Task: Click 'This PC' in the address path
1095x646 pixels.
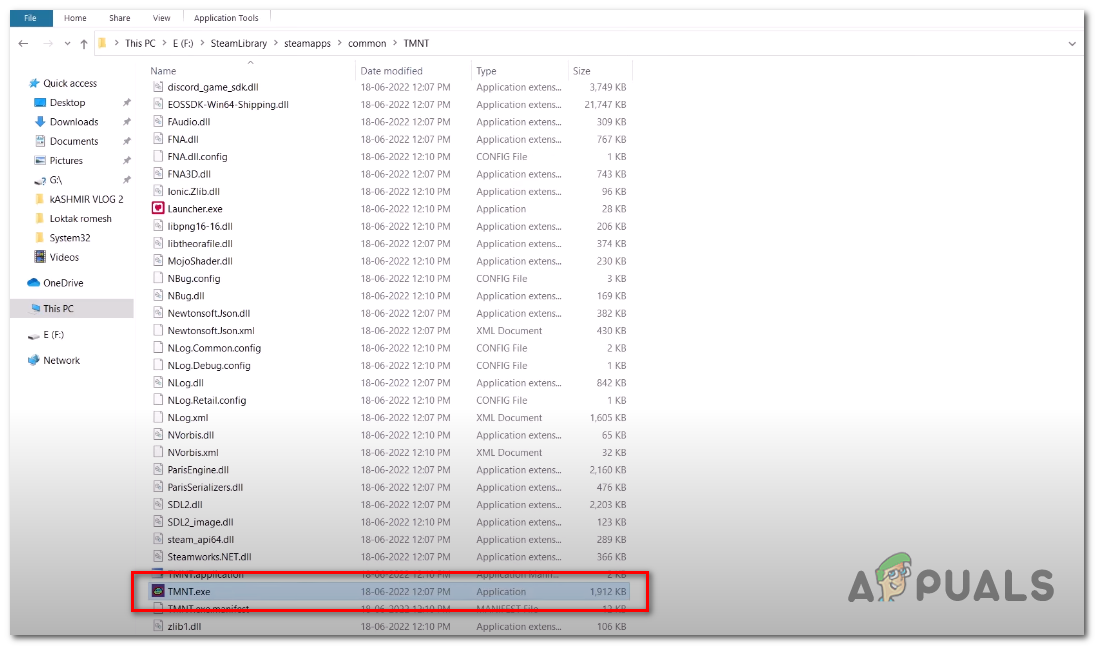Action: (140, 43)
